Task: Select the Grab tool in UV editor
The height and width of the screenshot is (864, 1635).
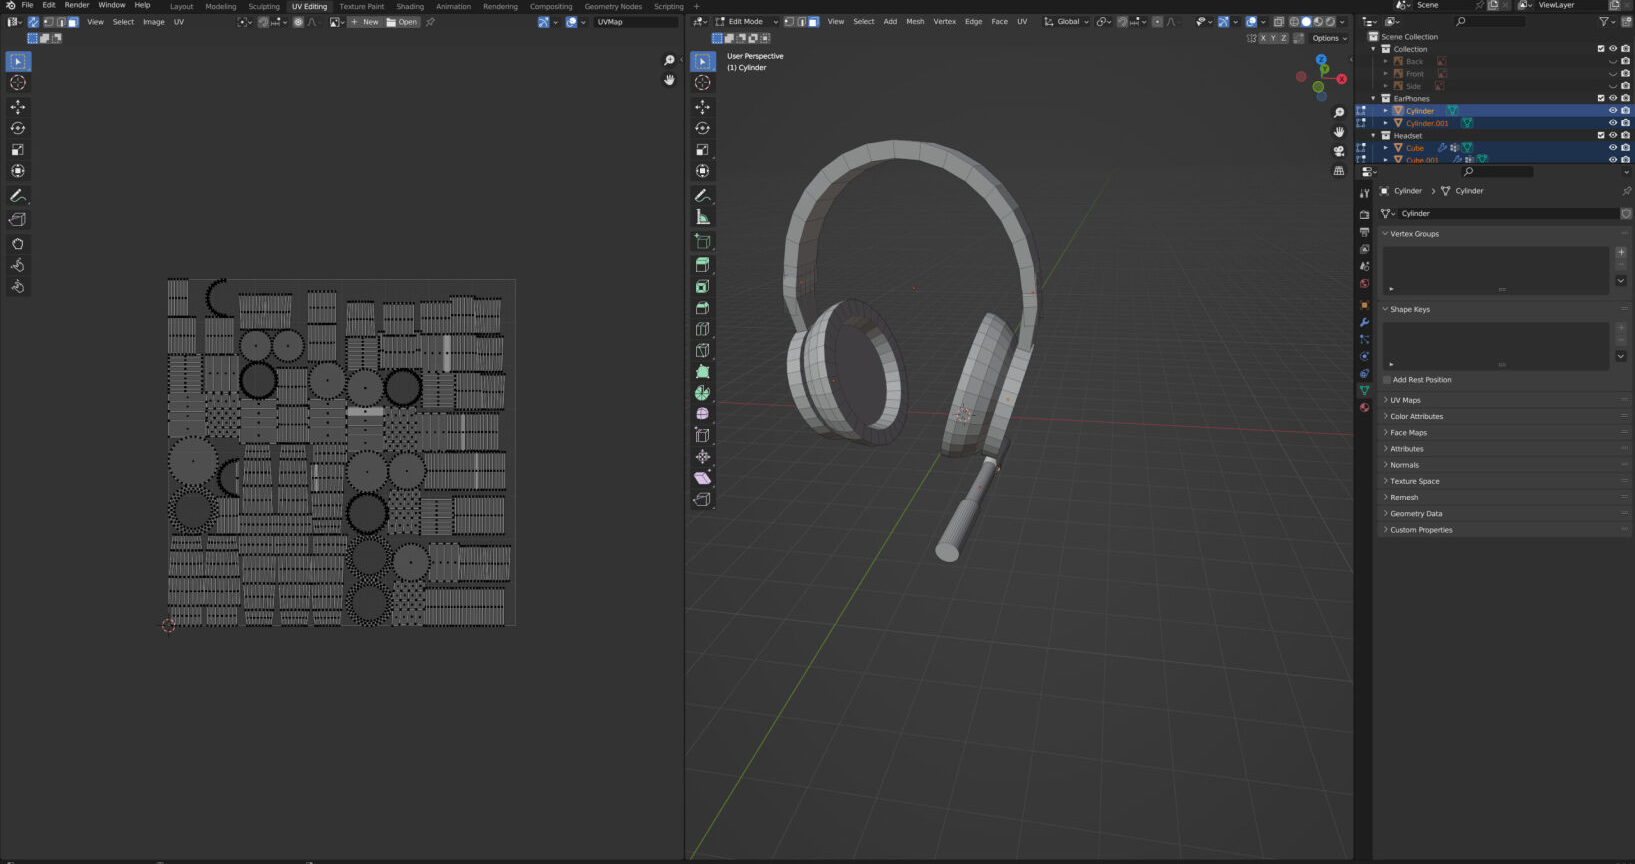Action: [x=18, y=244]
